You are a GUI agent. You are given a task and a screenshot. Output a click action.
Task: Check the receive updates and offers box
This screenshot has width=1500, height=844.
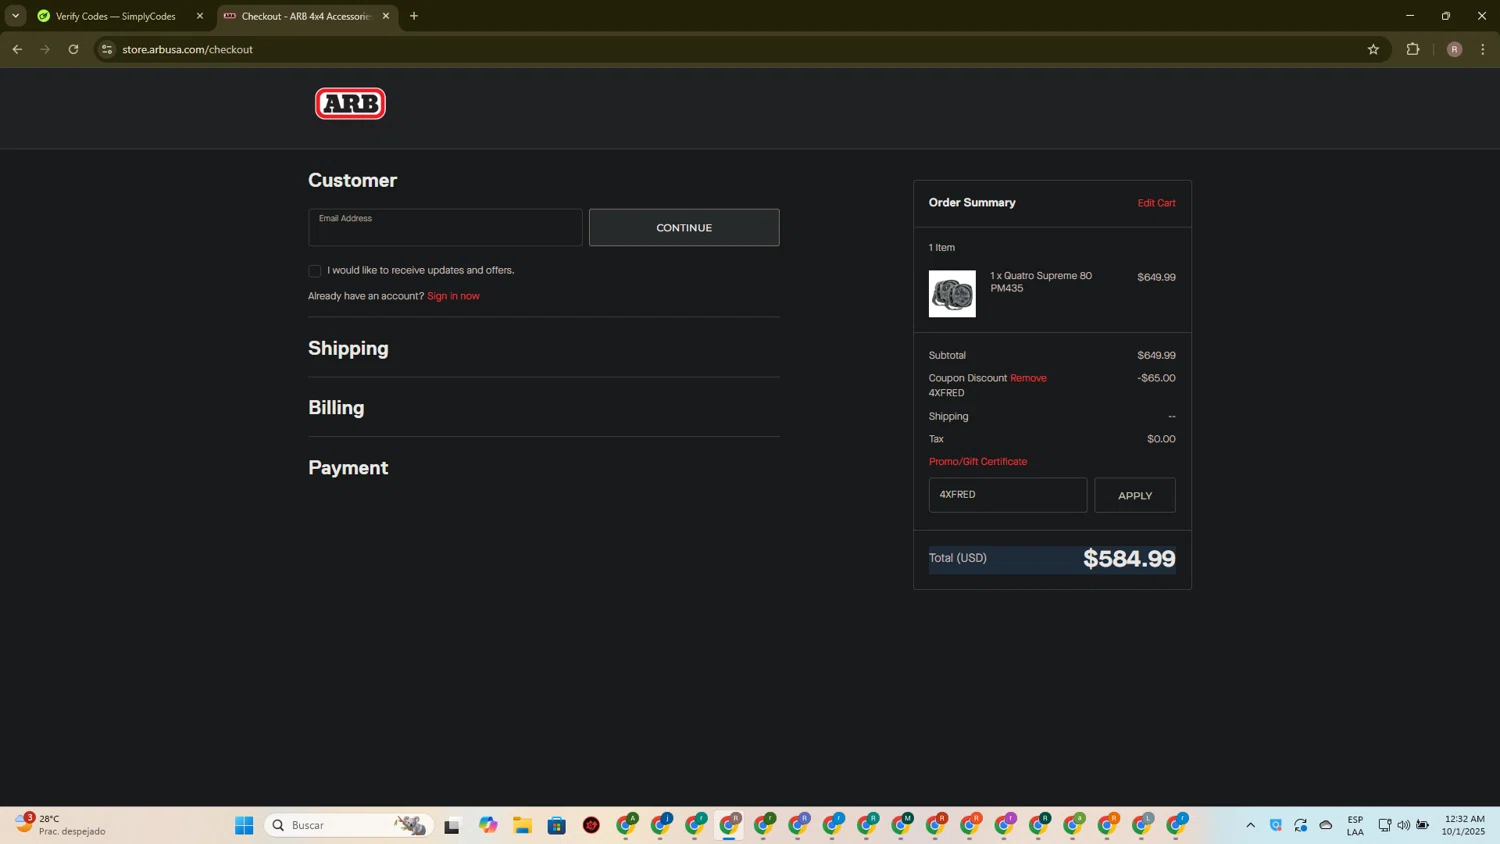click(315, 271)
